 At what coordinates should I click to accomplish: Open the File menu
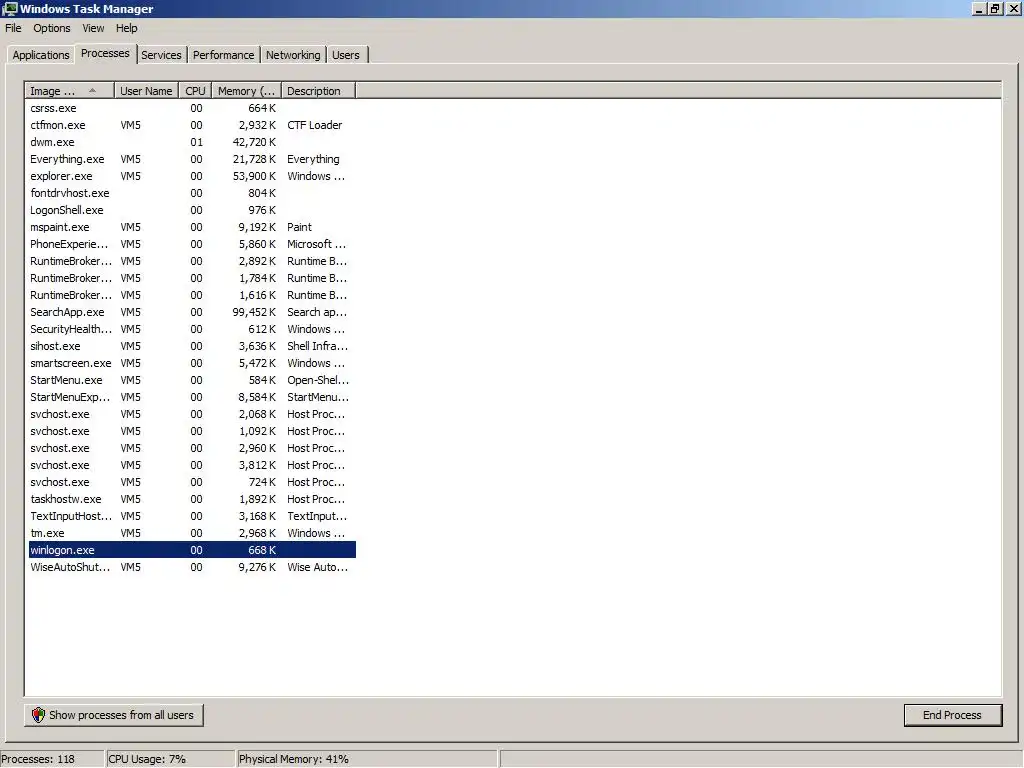click(x=13, y=28)
